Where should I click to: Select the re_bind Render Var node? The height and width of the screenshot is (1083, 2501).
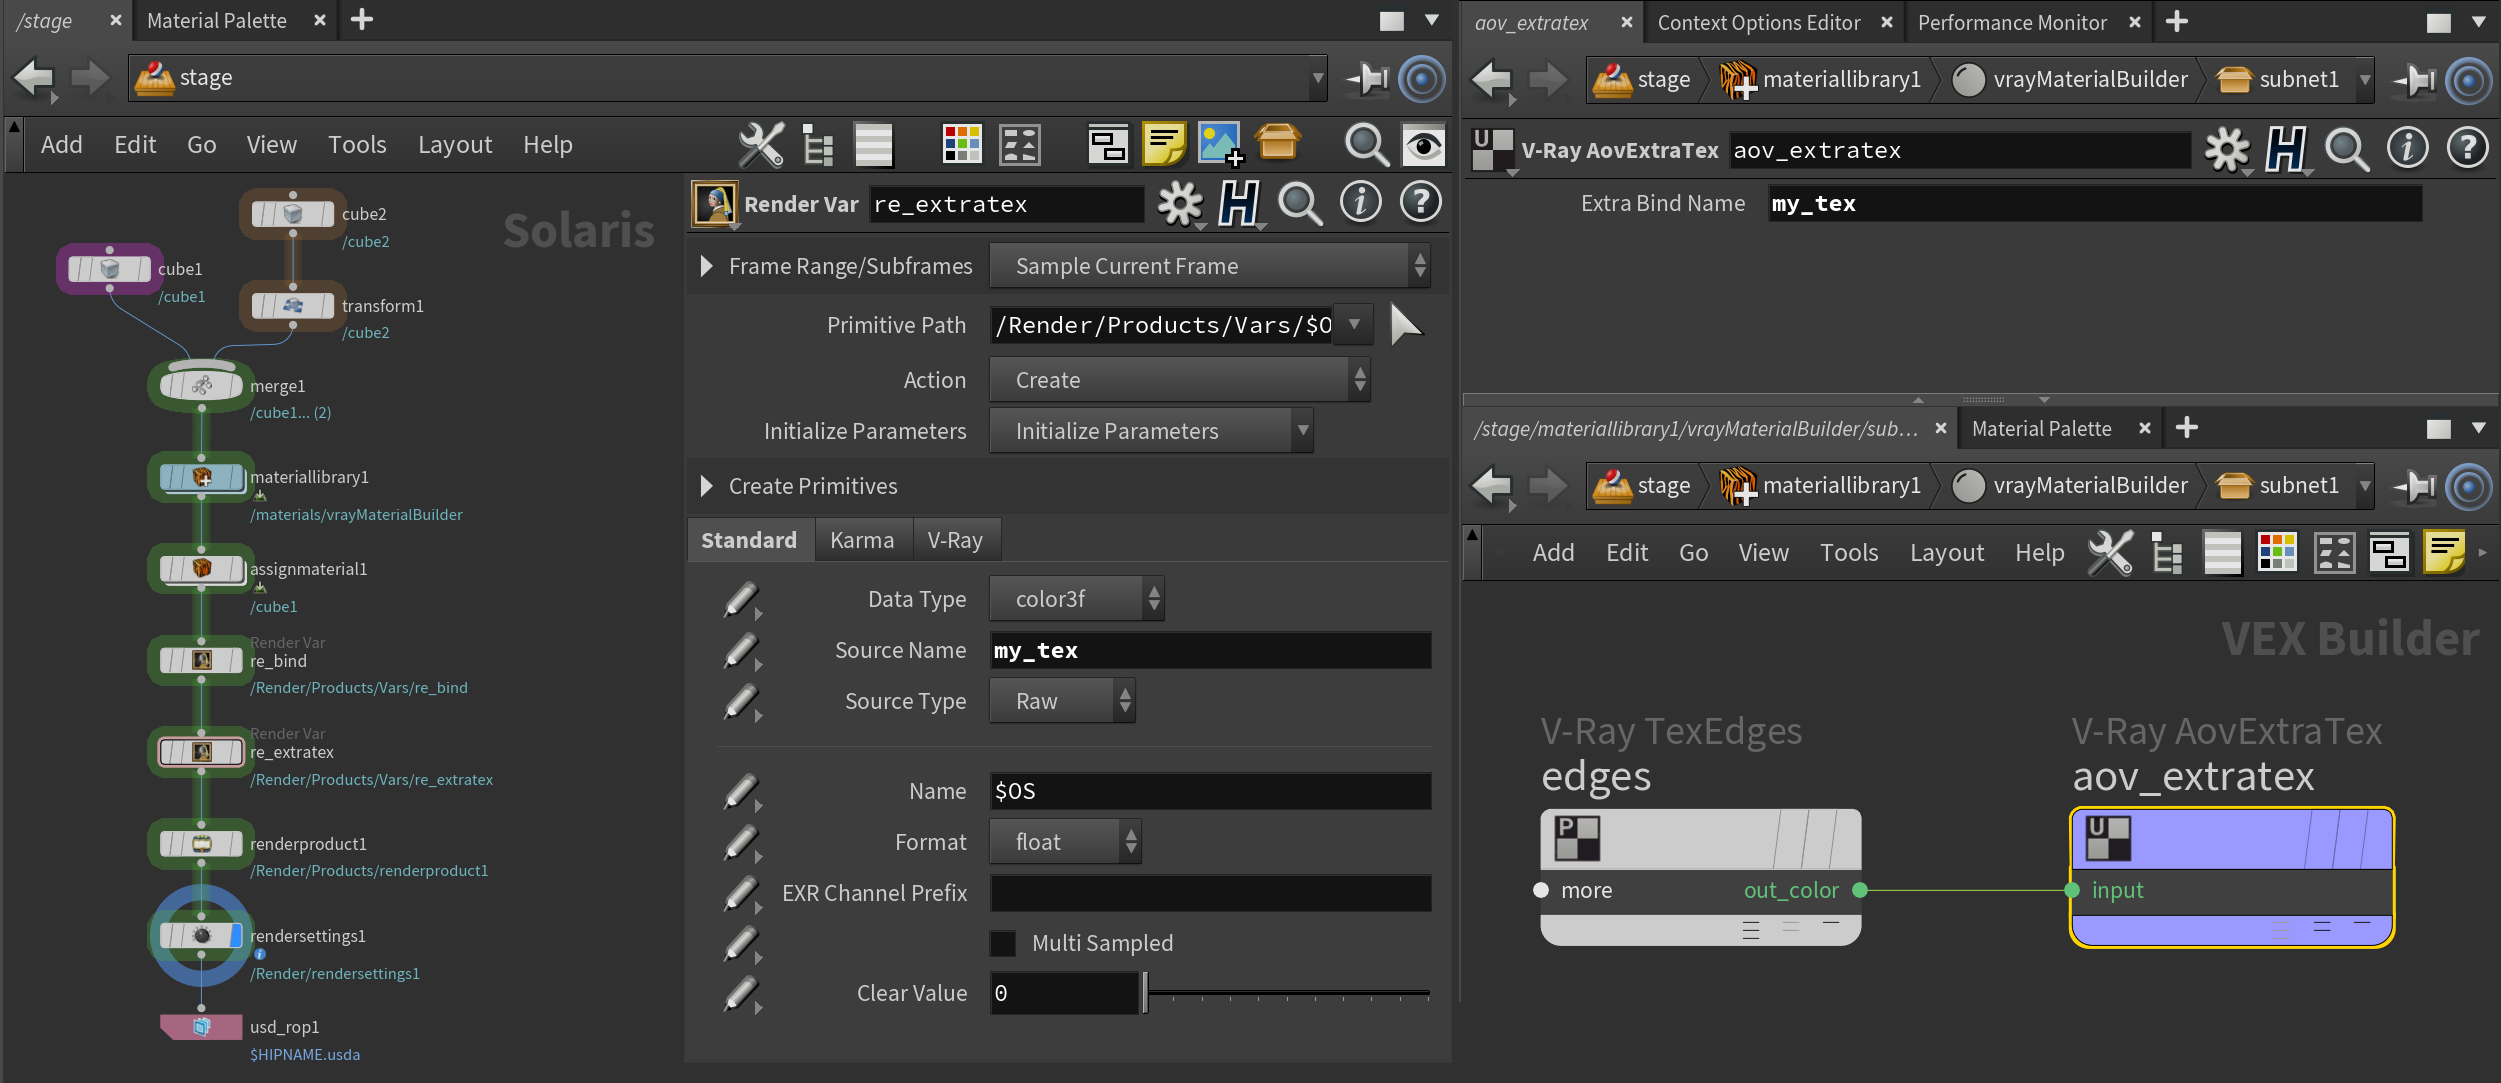pos(201,660)
